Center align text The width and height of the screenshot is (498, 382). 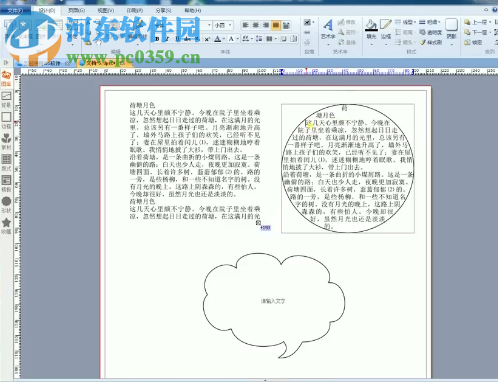(256, 25)
